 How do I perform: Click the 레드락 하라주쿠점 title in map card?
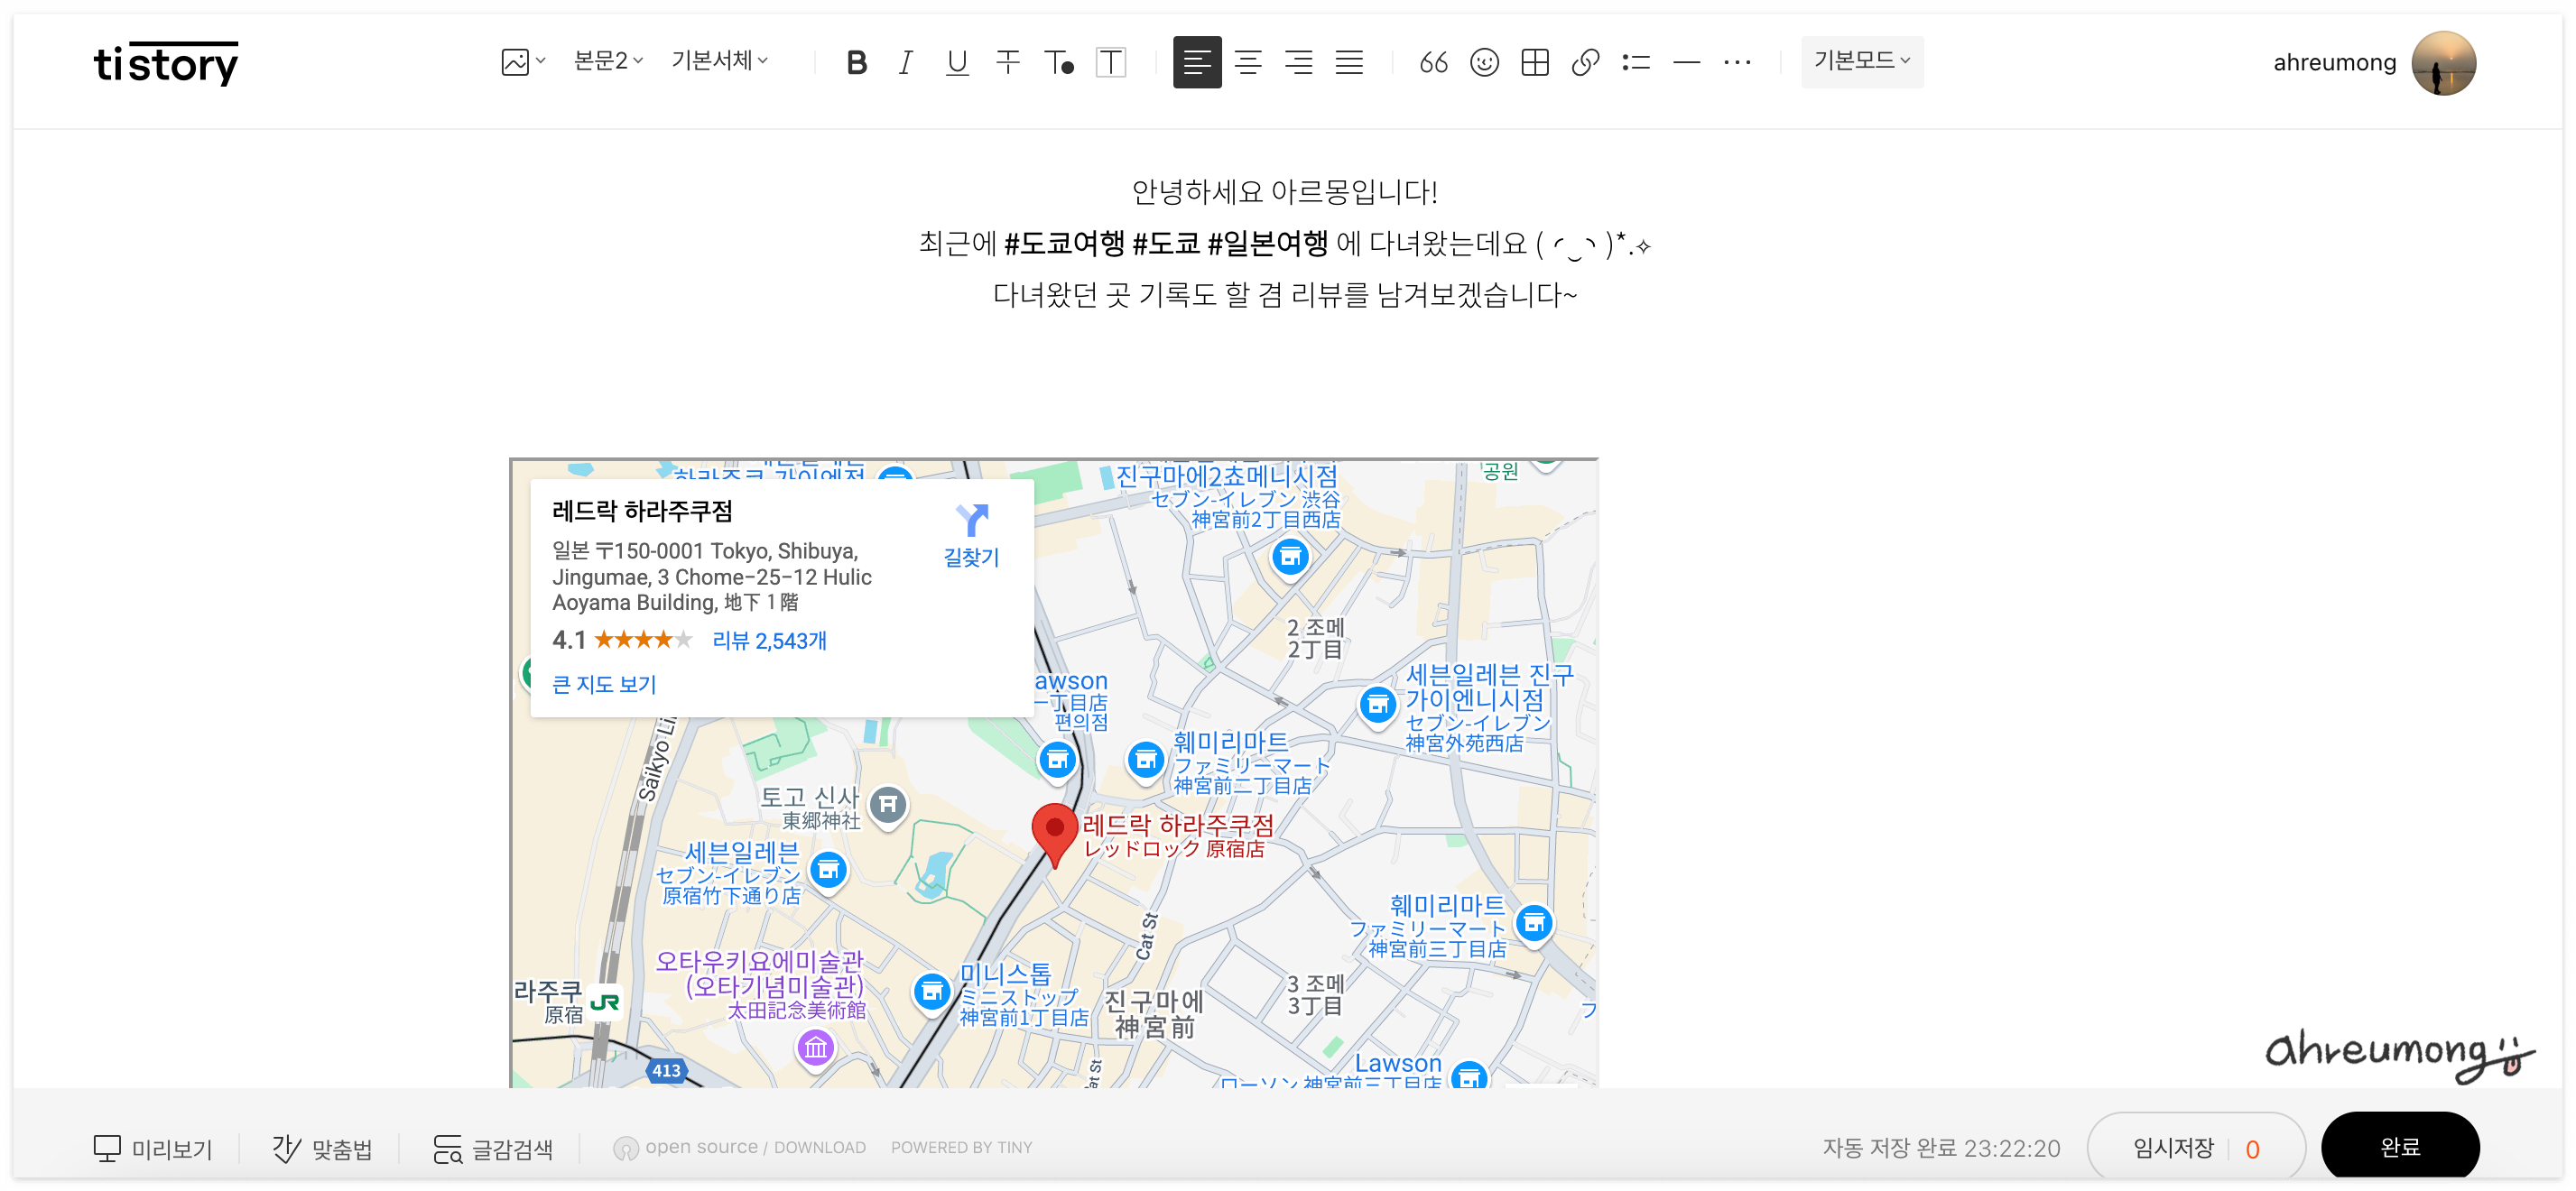pos(642,511)
